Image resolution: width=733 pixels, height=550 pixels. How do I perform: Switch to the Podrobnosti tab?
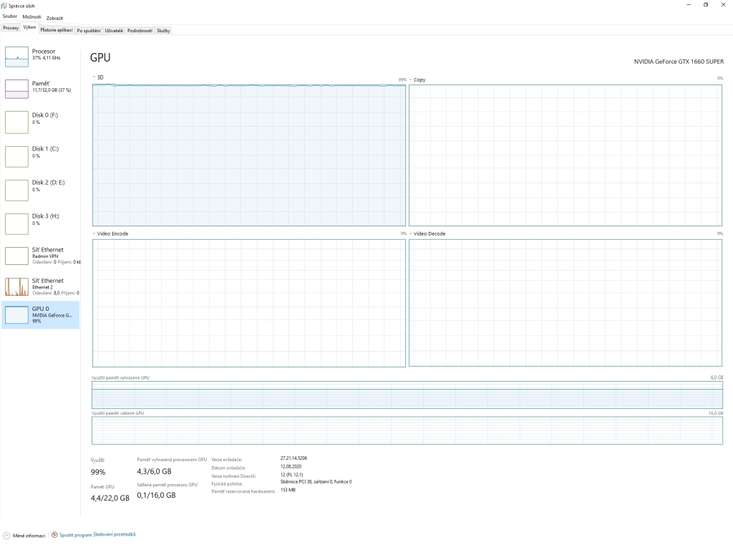pos(140,30)
